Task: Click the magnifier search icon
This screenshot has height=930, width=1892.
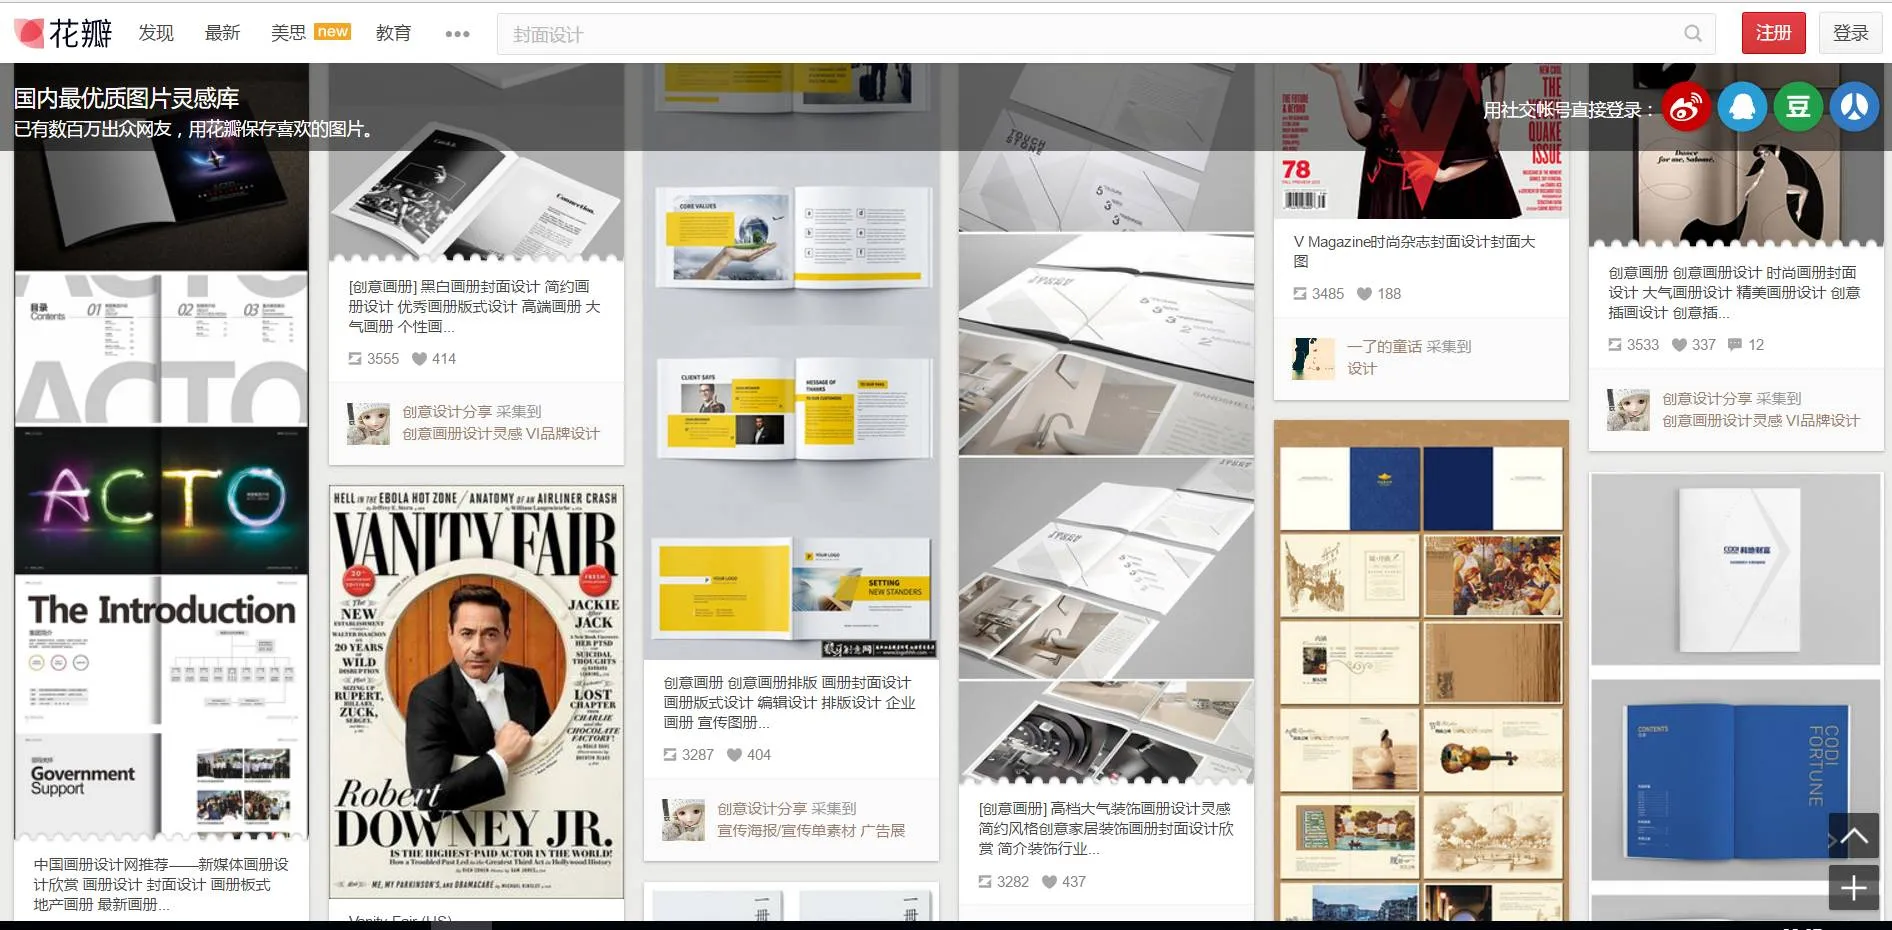Action: (x=1692, y=34)
